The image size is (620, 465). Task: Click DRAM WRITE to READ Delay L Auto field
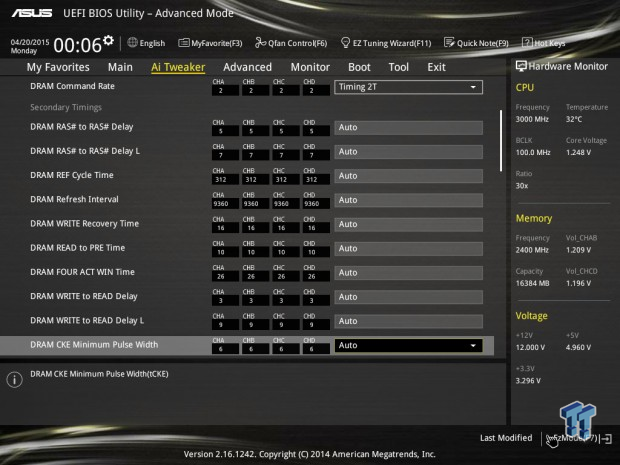[408, 321]
